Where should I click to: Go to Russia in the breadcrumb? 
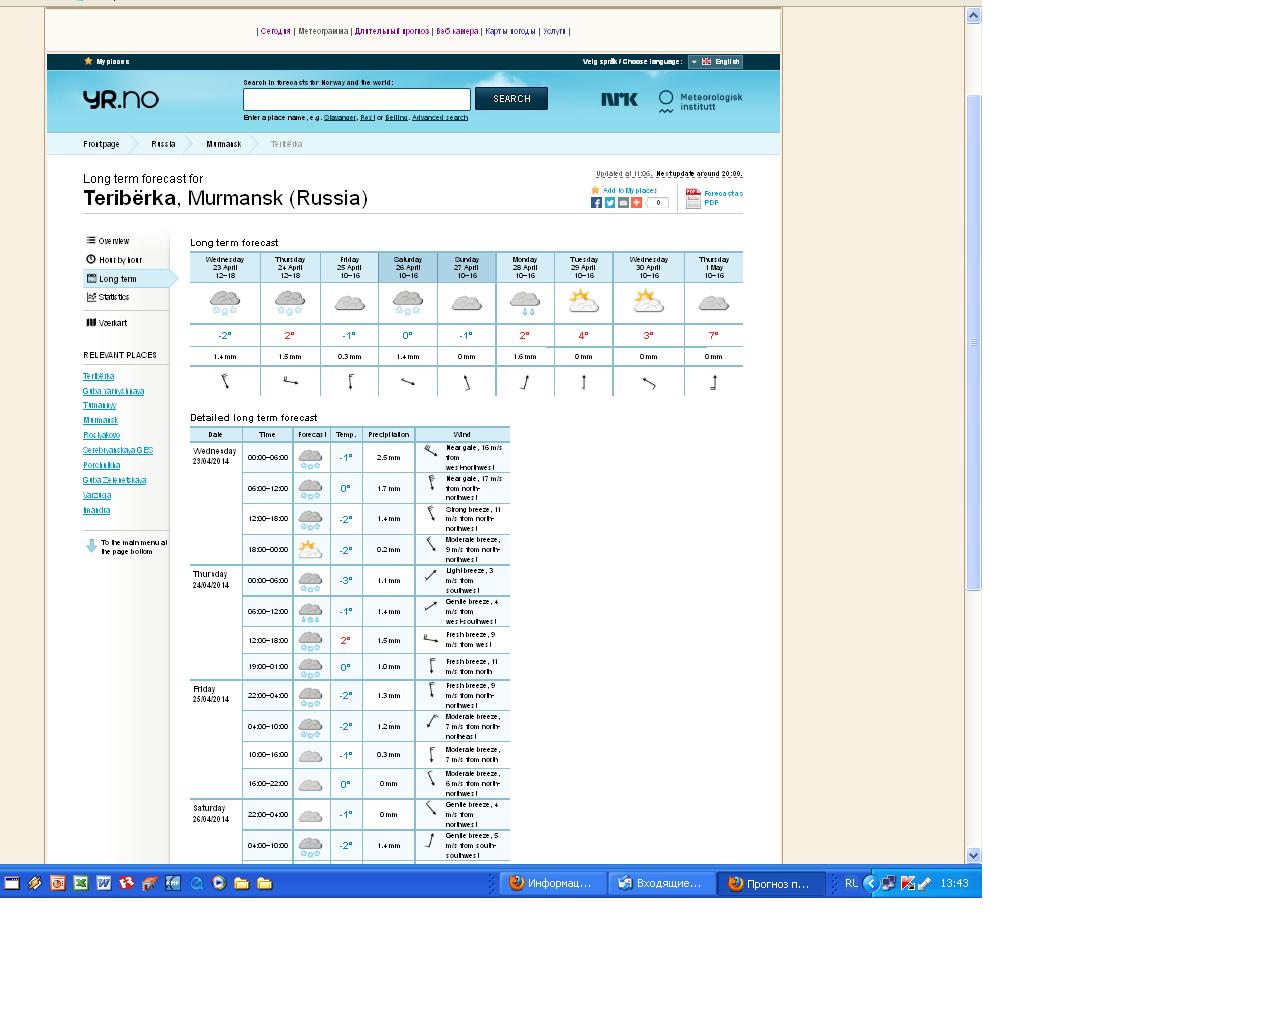[x=163, y=144]
